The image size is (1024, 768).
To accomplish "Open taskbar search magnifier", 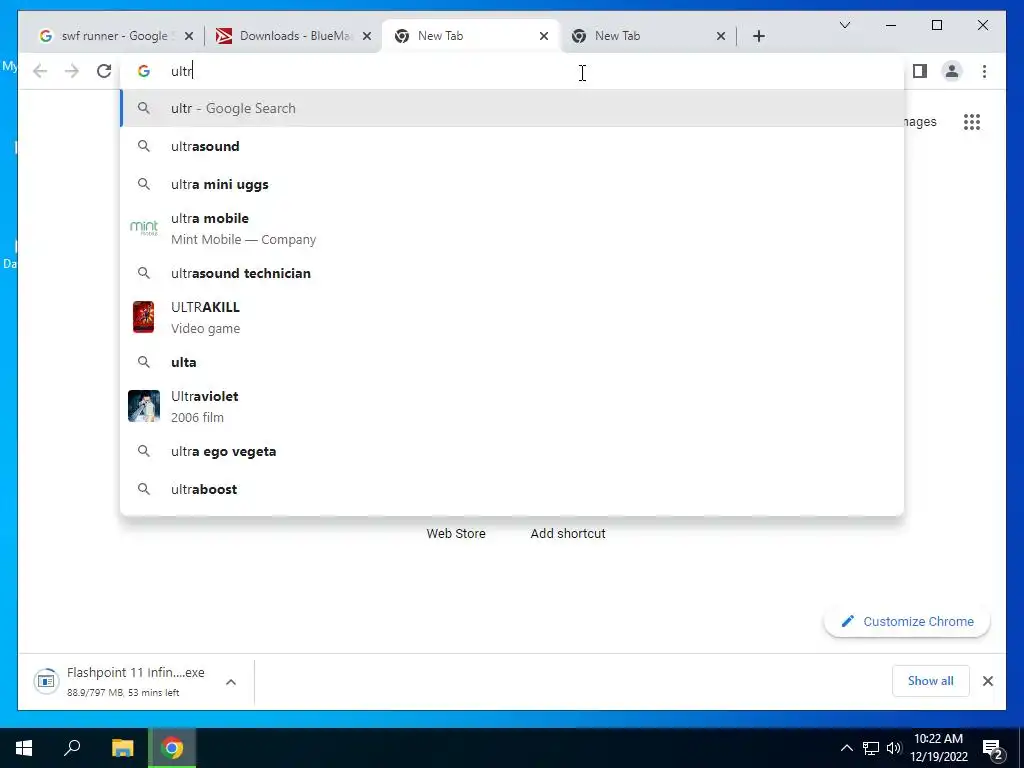I will point(72,748).
